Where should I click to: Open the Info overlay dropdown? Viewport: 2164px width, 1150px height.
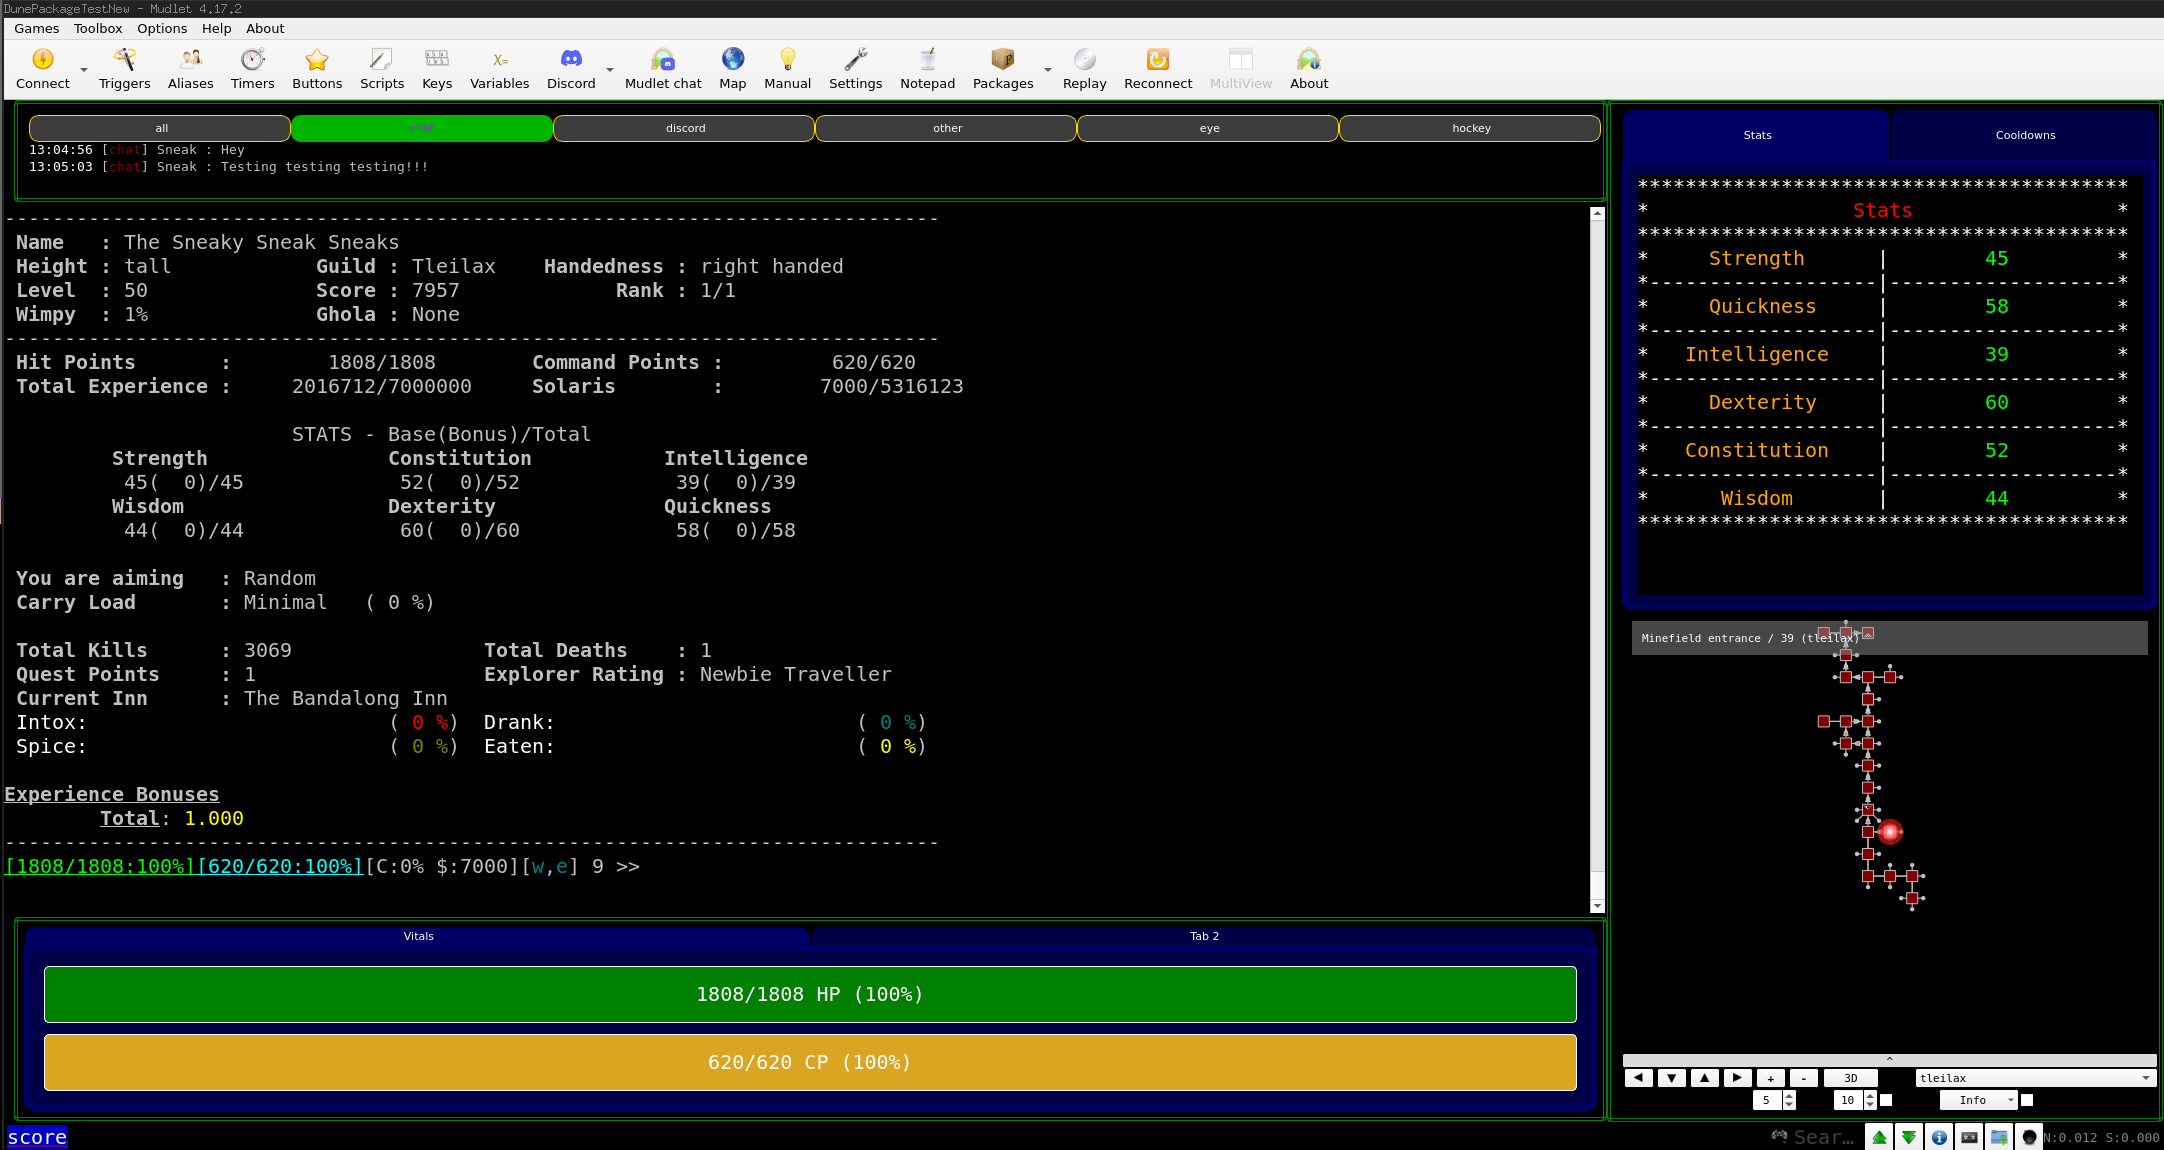click(x=1979, y=1100)
